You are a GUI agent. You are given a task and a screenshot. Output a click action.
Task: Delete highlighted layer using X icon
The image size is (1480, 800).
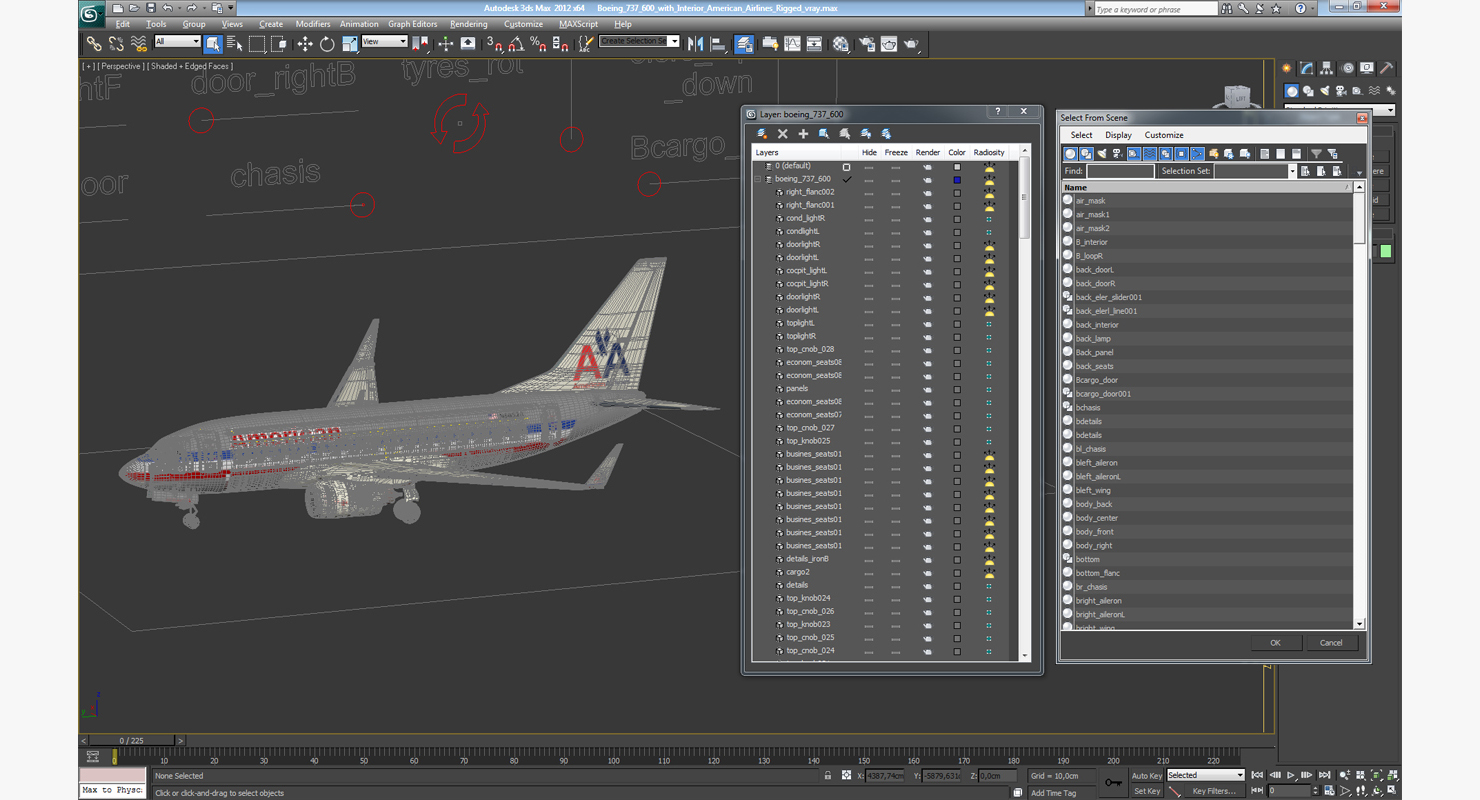coord(783,133)
